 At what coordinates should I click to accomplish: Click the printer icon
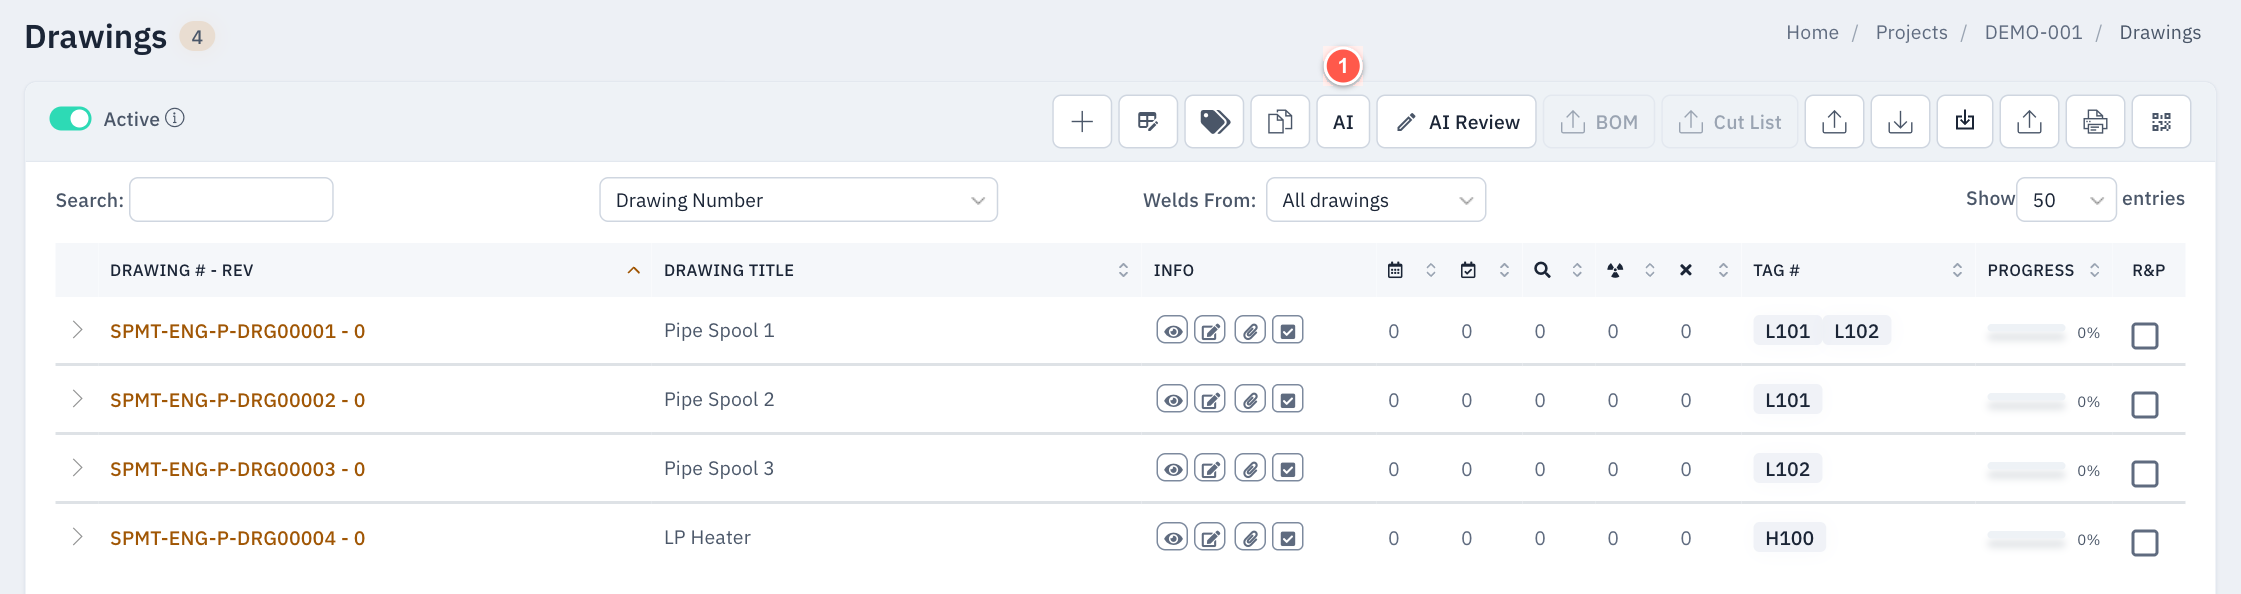(x=2095, y=122)
